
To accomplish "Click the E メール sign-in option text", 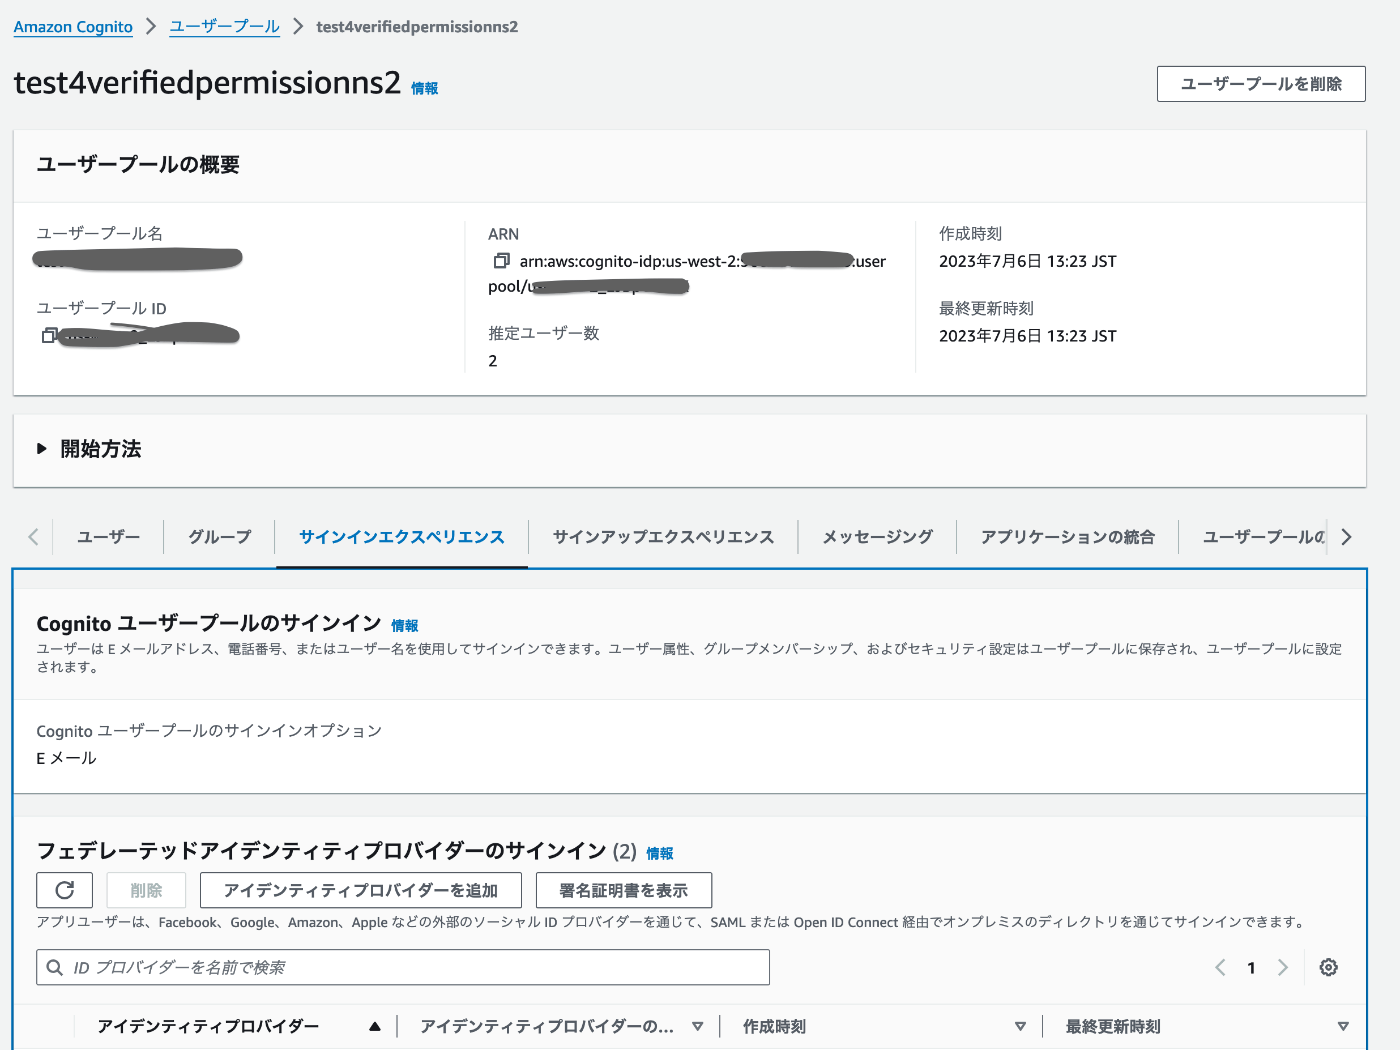I will click(67, 758).
